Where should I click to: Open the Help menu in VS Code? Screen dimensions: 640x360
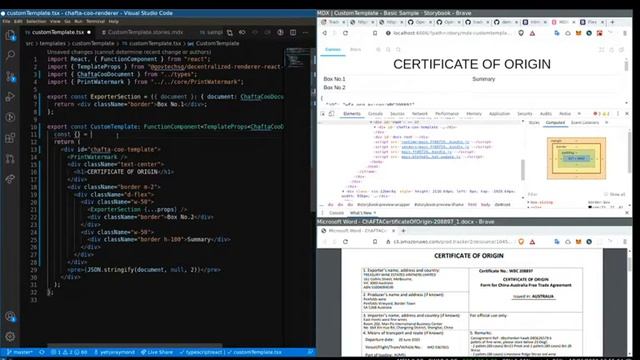pos(113,21)
